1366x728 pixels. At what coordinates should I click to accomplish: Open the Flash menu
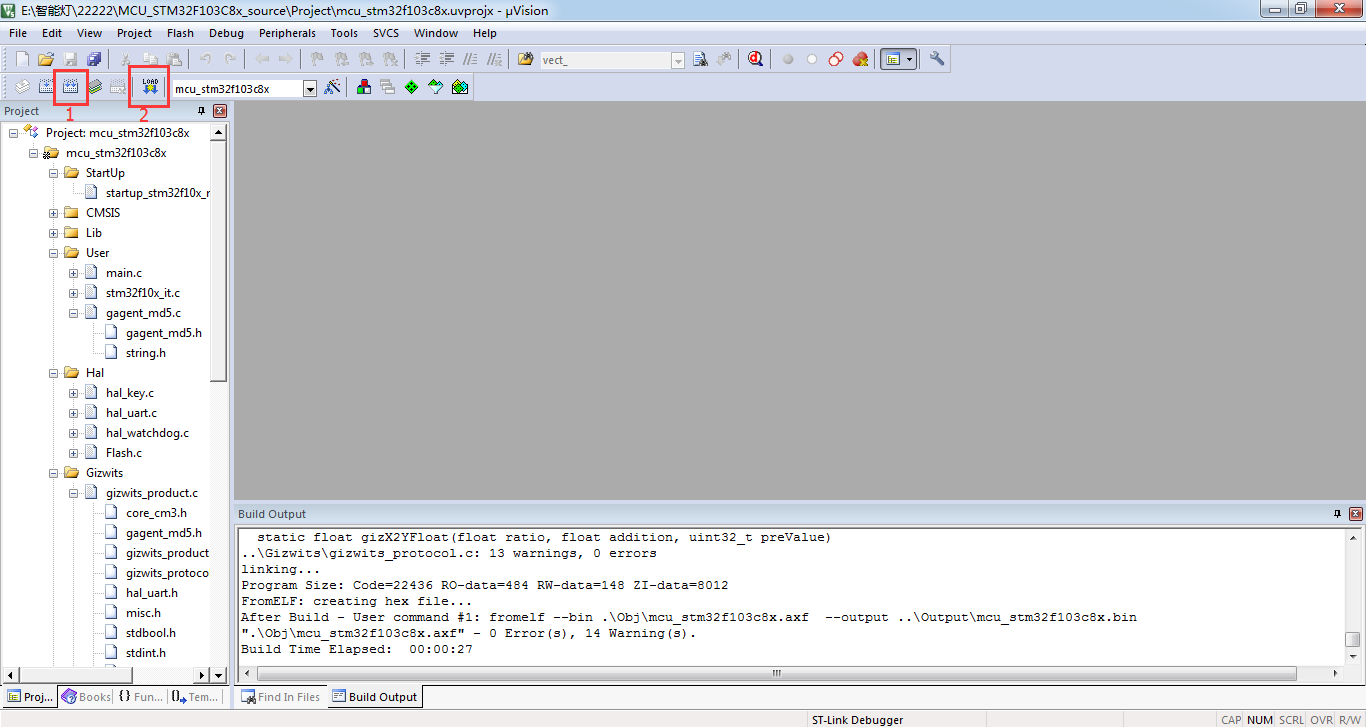coord(180,33)
